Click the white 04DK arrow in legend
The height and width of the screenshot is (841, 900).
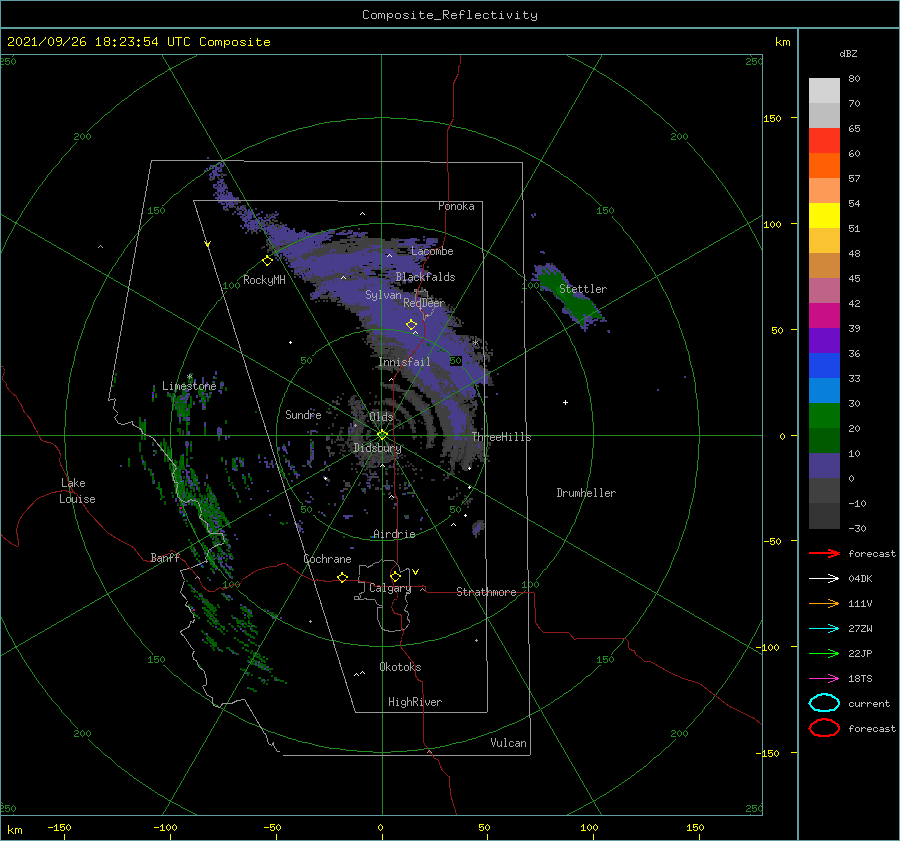[x=824, y=579]
